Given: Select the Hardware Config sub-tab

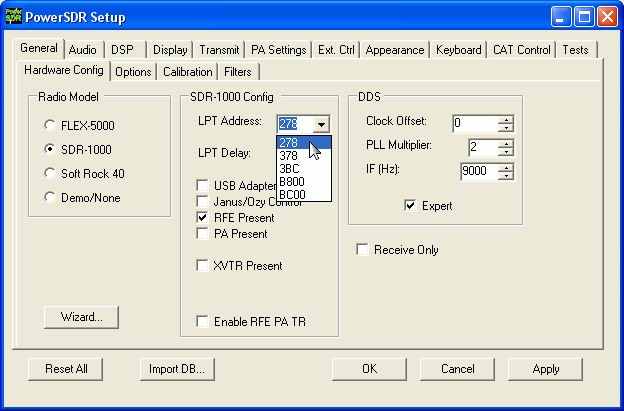Looking at the screenshot, I should pyautogui.click(x=64, y=70).
